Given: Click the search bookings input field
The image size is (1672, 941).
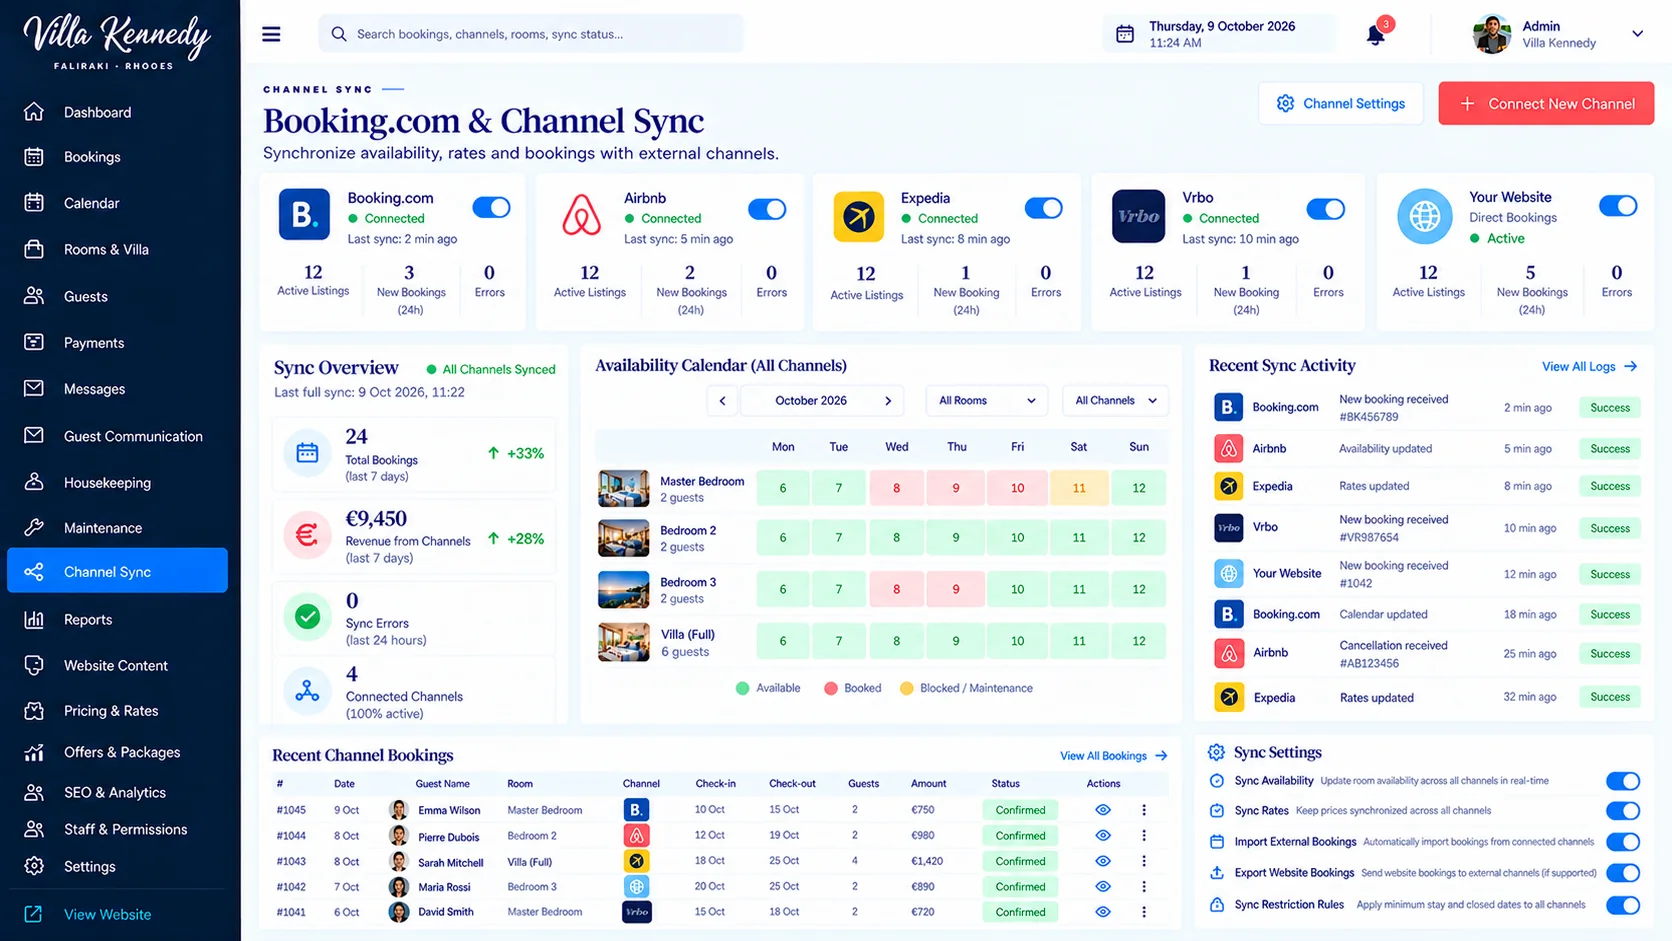Looking at the screenshot, I should click(531, 34).
